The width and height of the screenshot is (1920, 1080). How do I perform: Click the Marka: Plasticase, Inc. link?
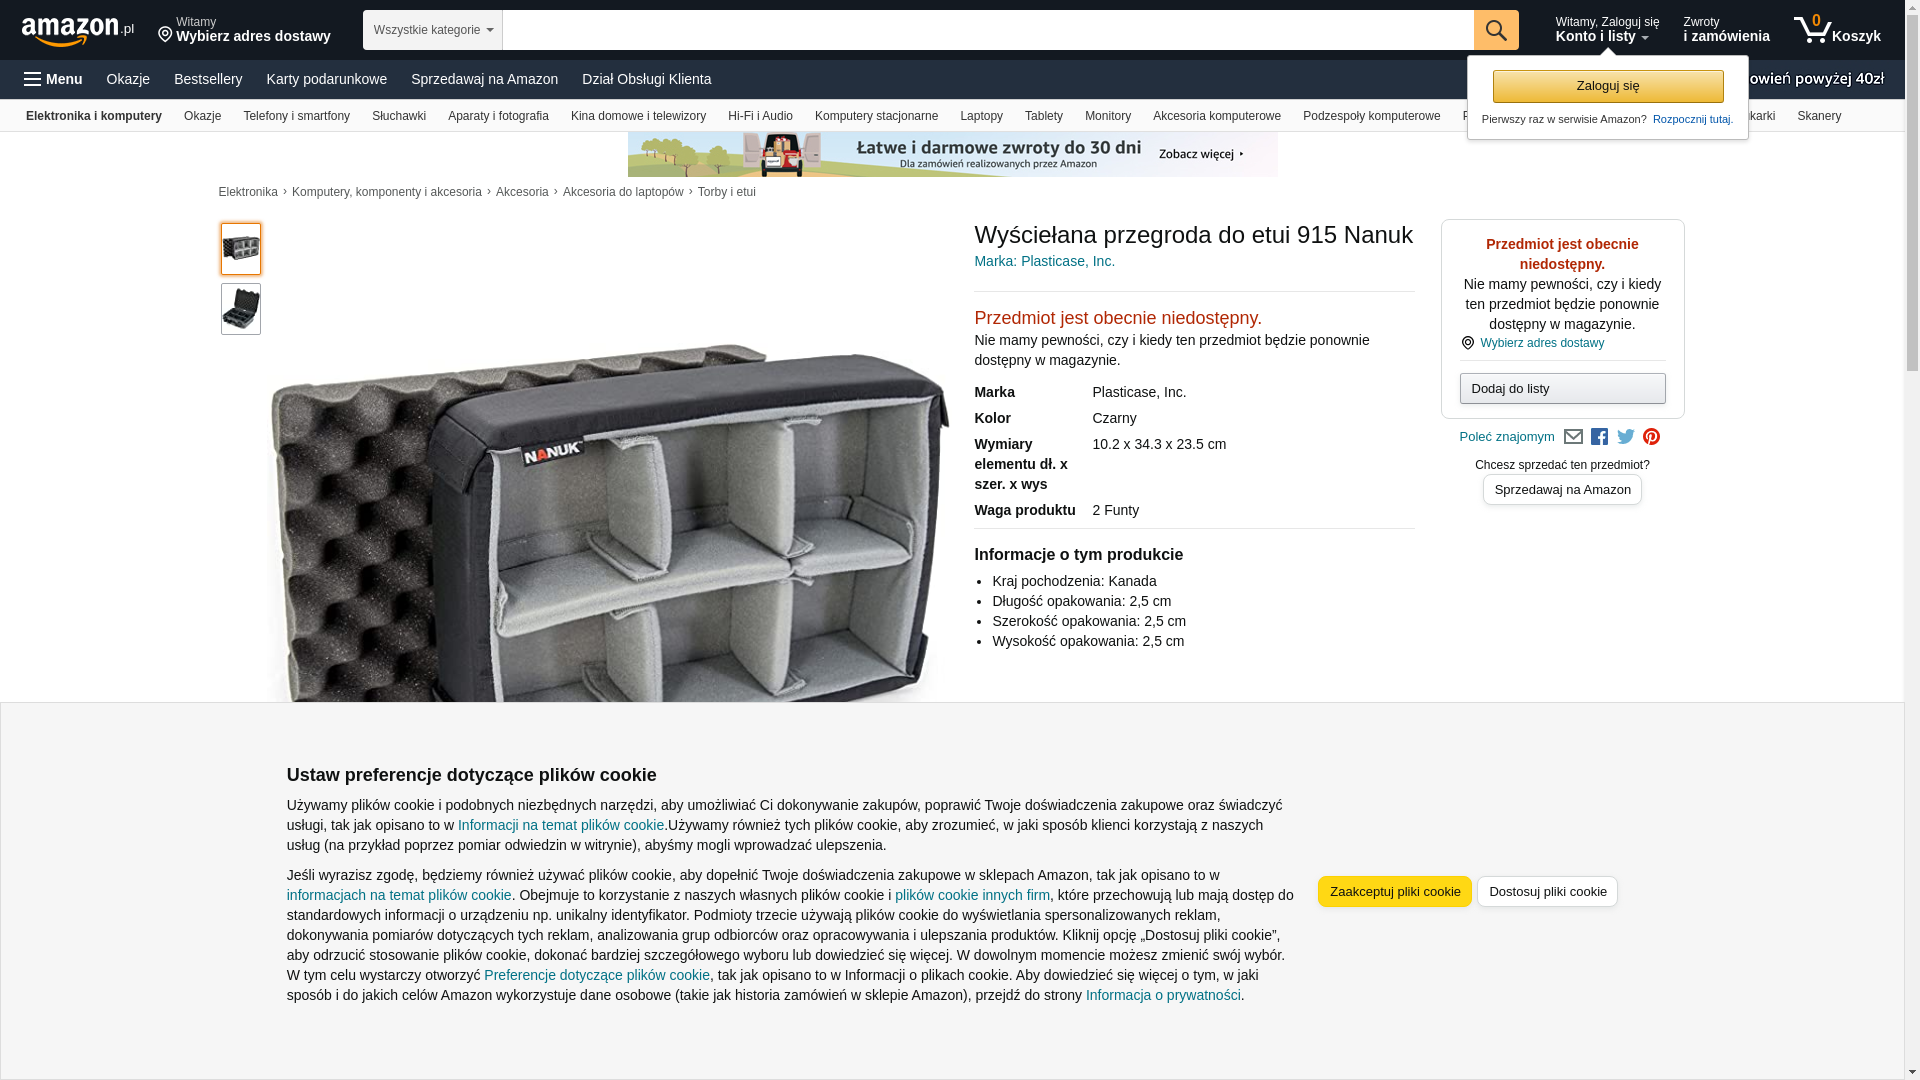point(1044,261)
